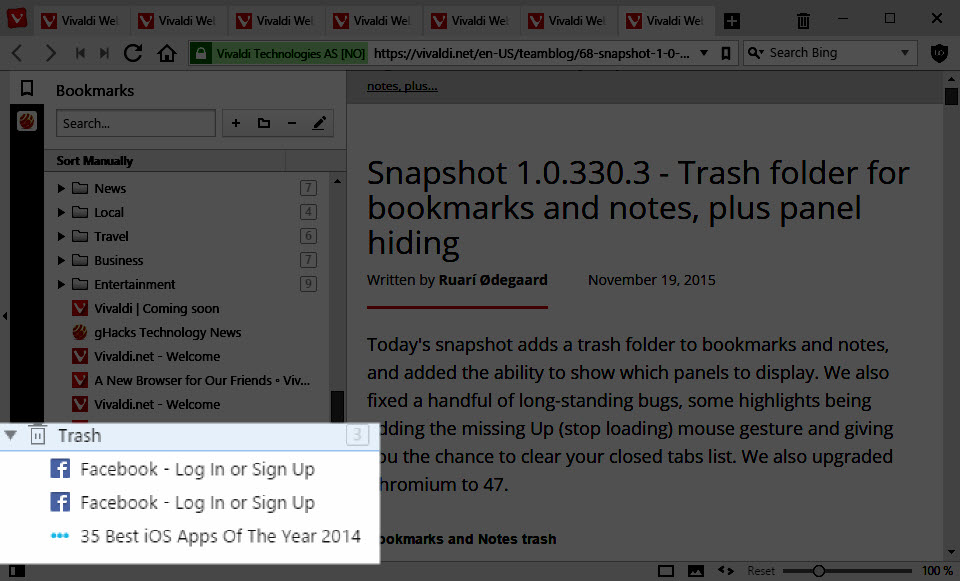Open the gHacks web panel icon
This screenshot has height=581, width=960.
(x=27, y=121)
